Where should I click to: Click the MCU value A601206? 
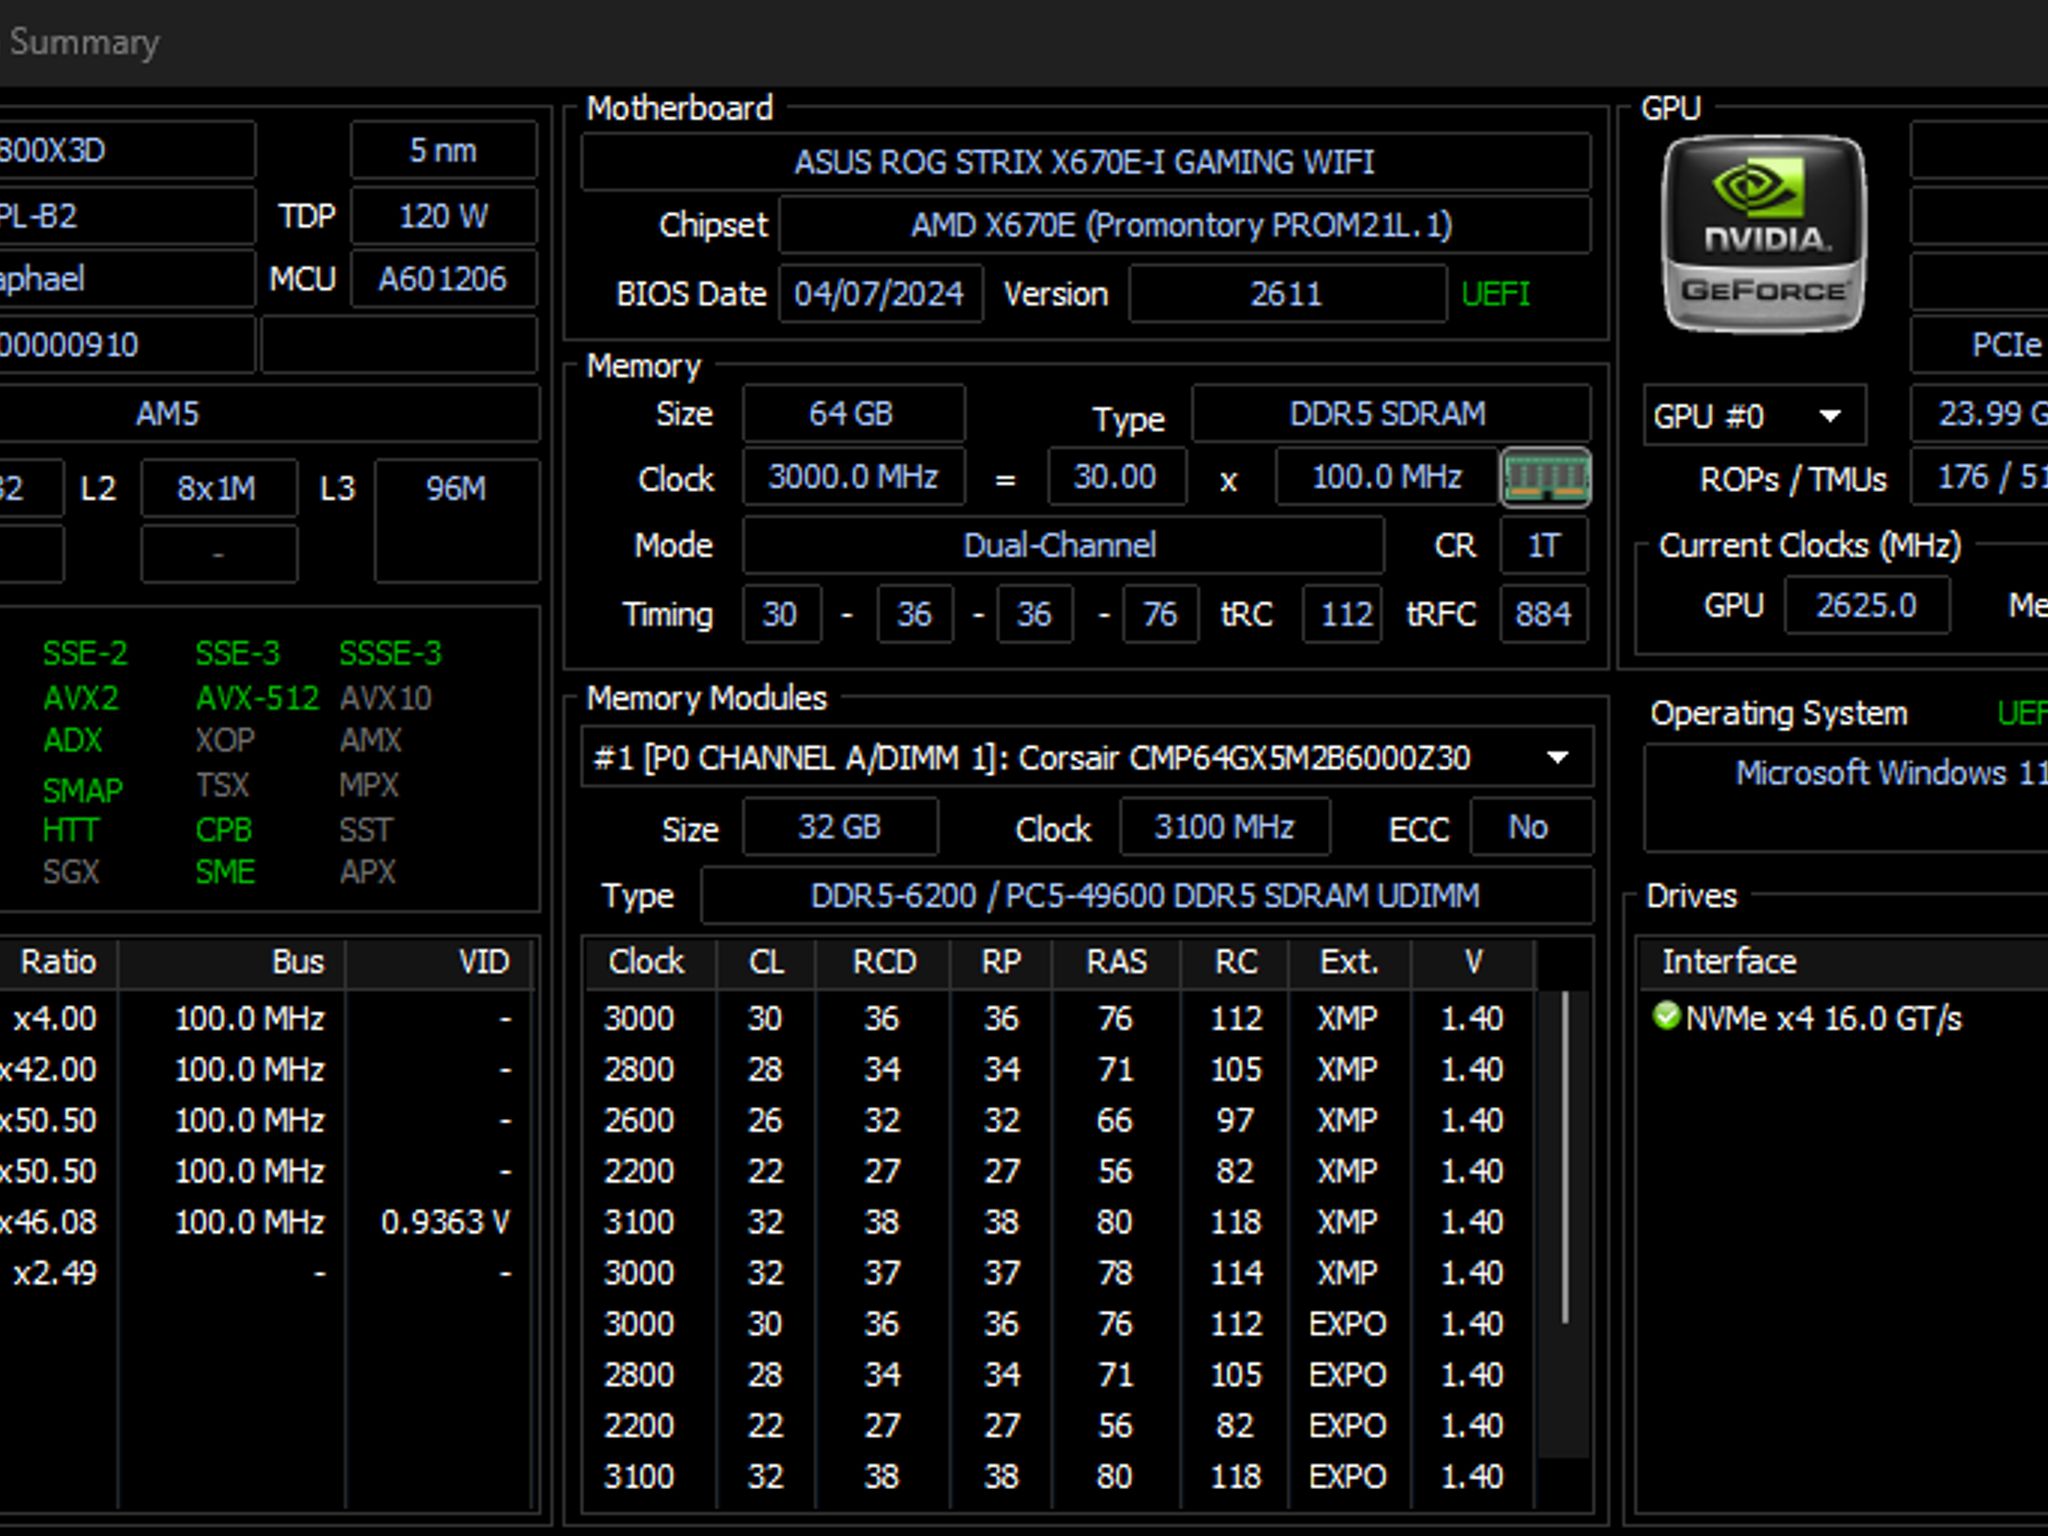pyautogui.click(x=443, y=279)
